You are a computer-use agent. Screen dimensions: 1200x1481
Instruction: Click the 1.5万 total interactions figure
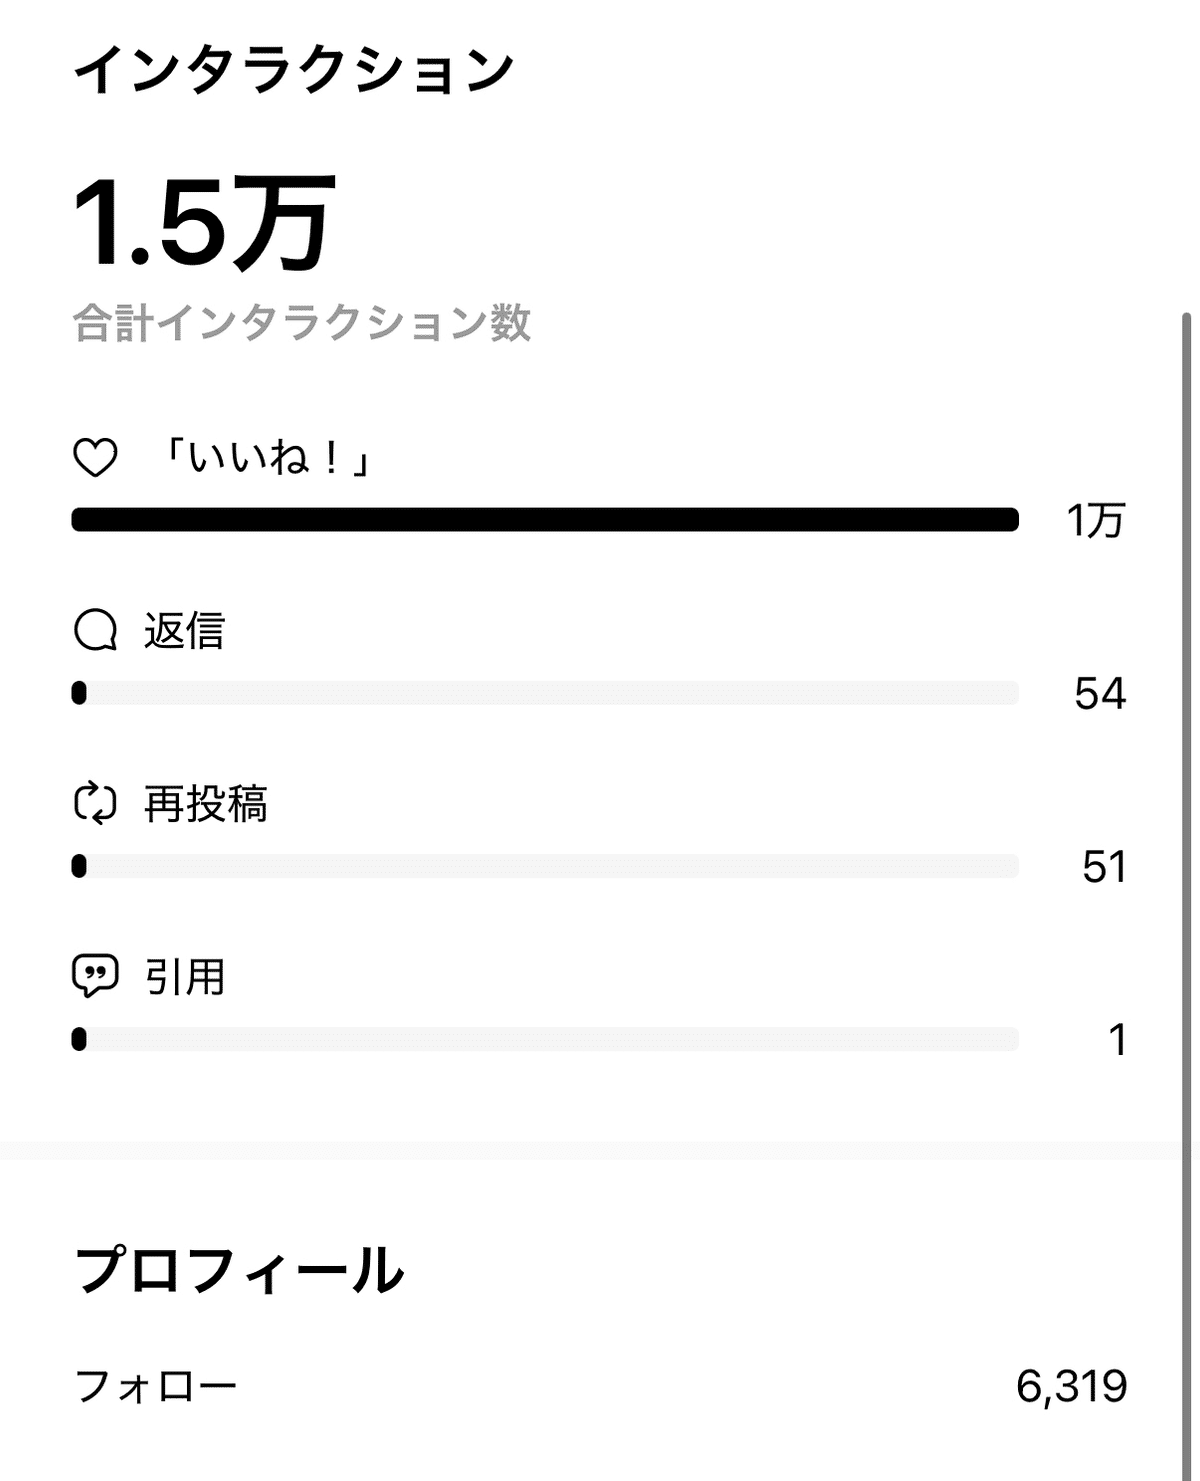click(204, 223)
